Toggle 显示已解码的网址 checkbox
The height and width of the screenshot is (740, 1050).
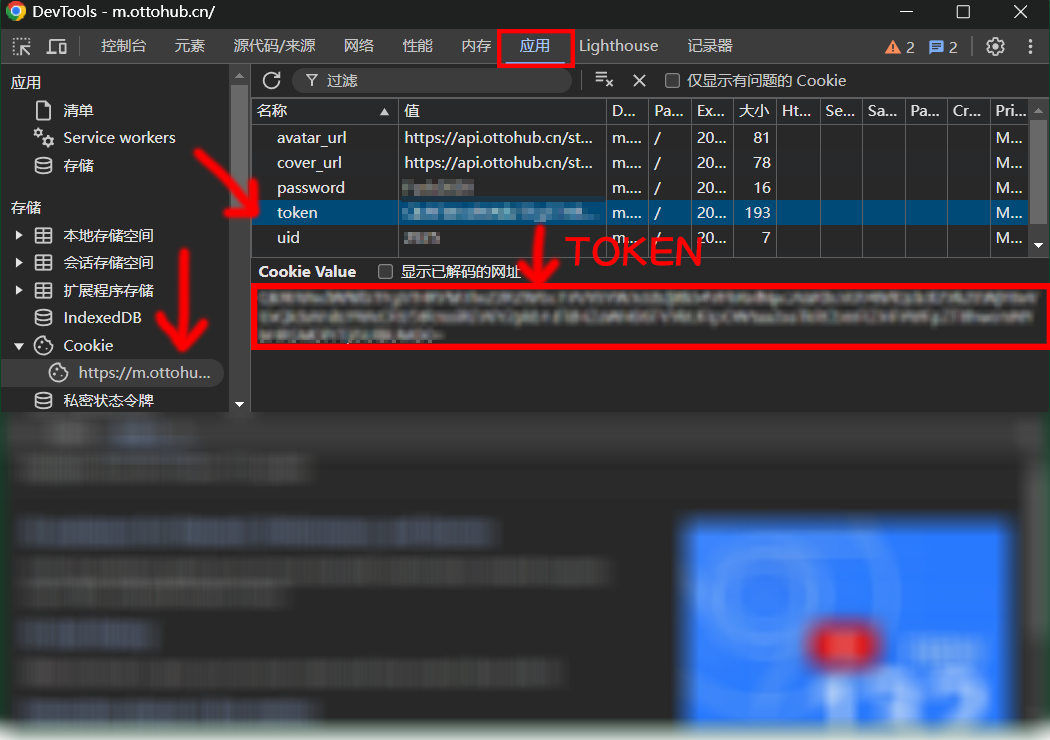[x=385, y=271]
